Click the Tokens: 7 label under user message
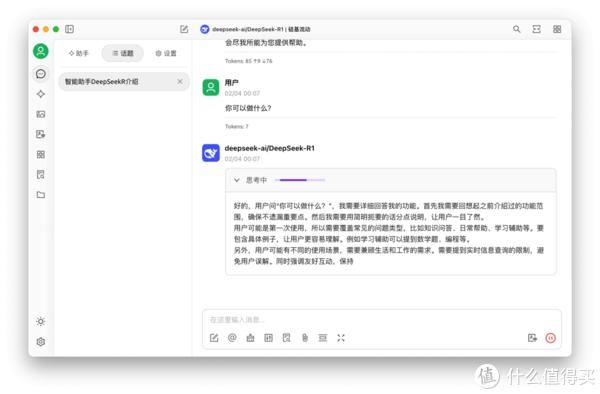 [x=236, y=126]
